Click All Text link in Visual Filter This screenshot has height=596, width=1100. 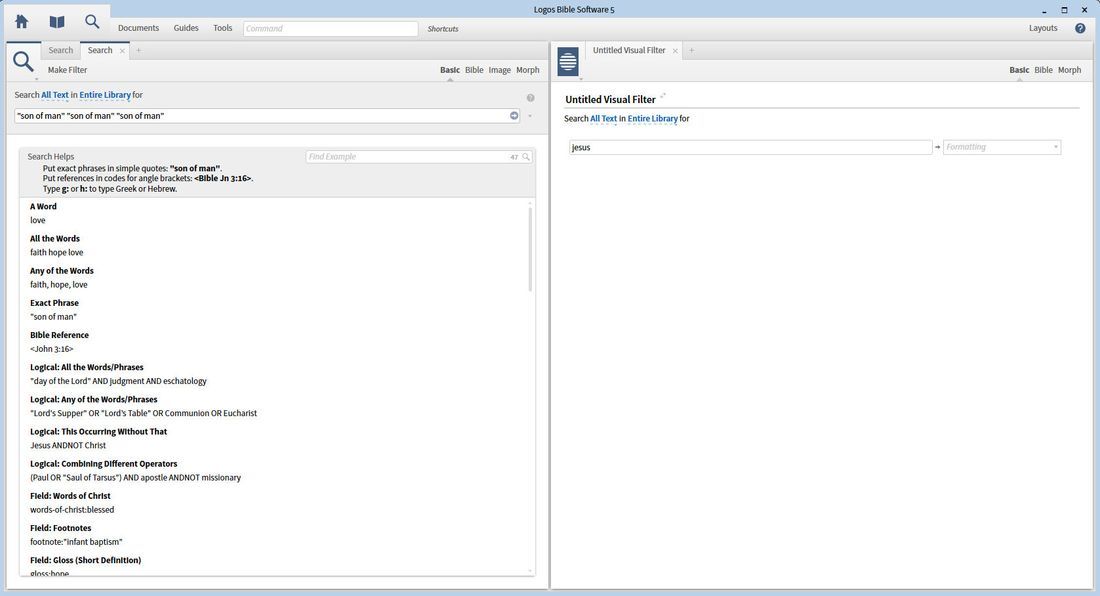(603, 118)
